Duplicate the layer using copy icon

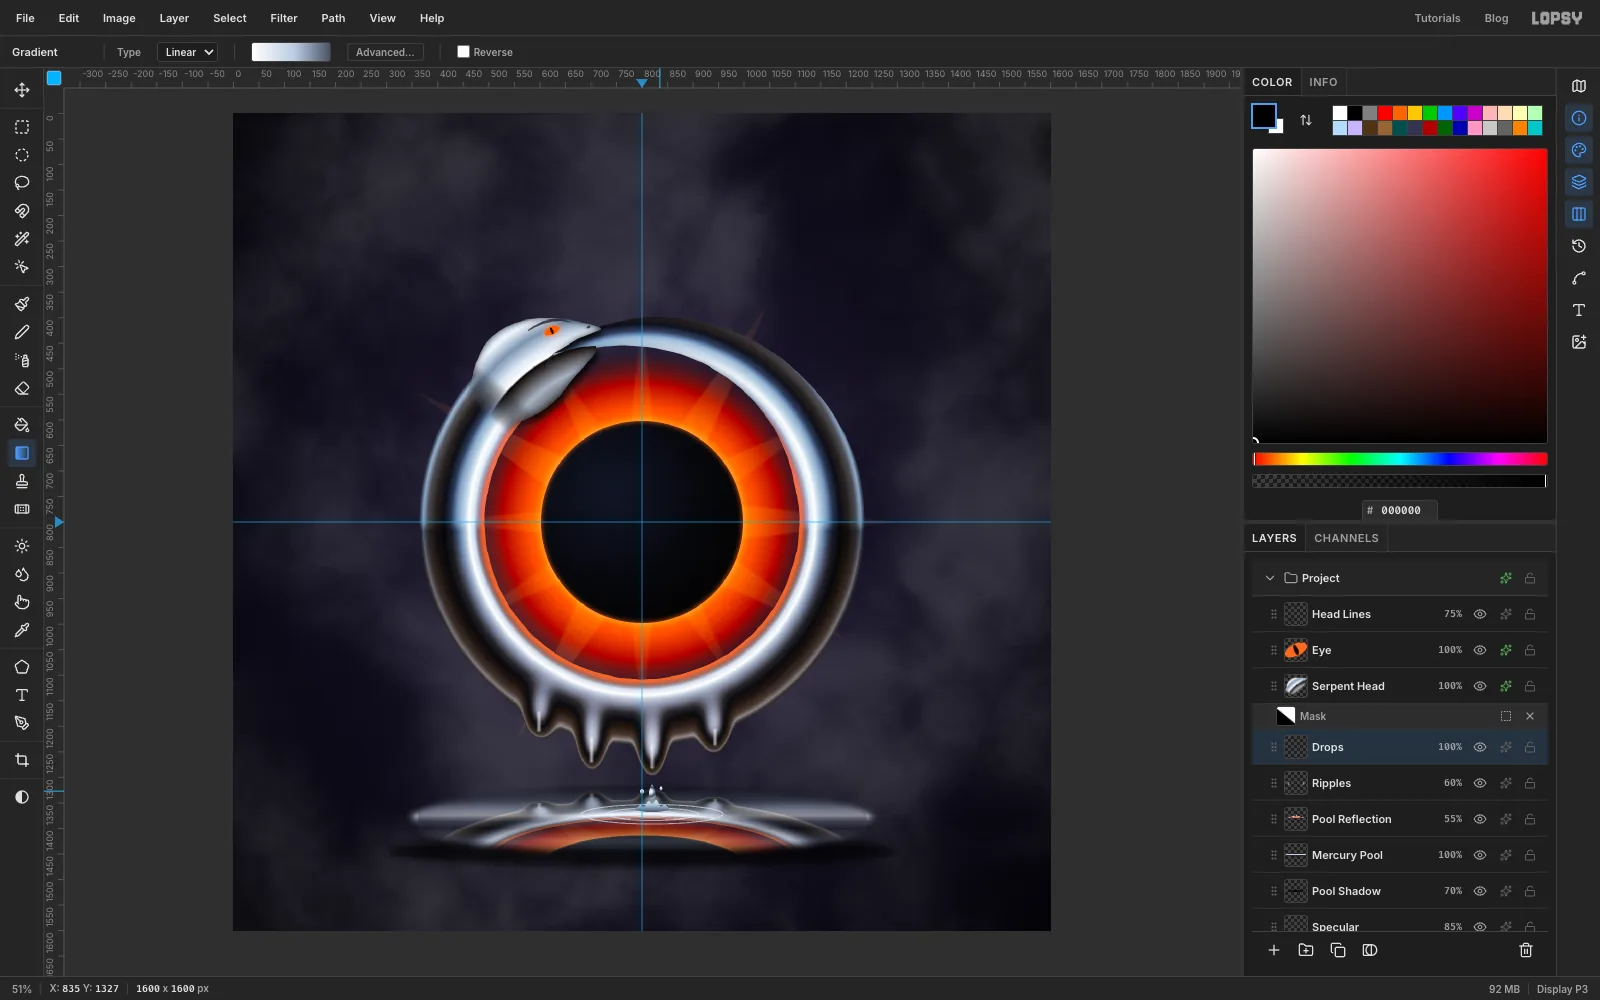[x=1338, y=950]
